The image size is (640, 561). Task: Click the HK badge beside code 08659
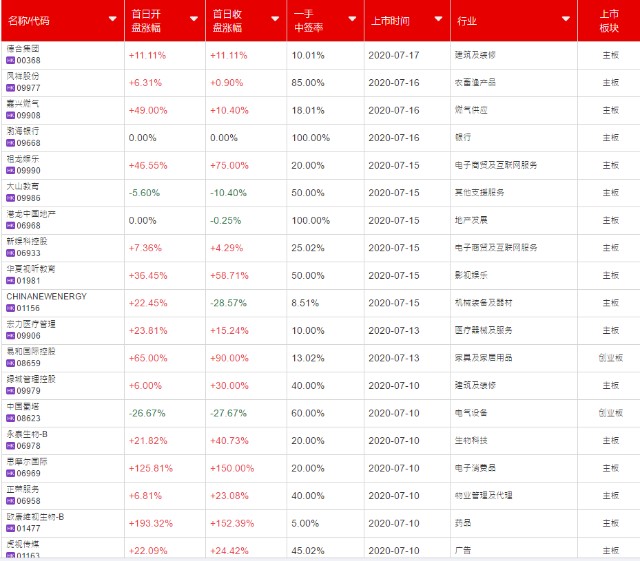click(x=12, y=364)
